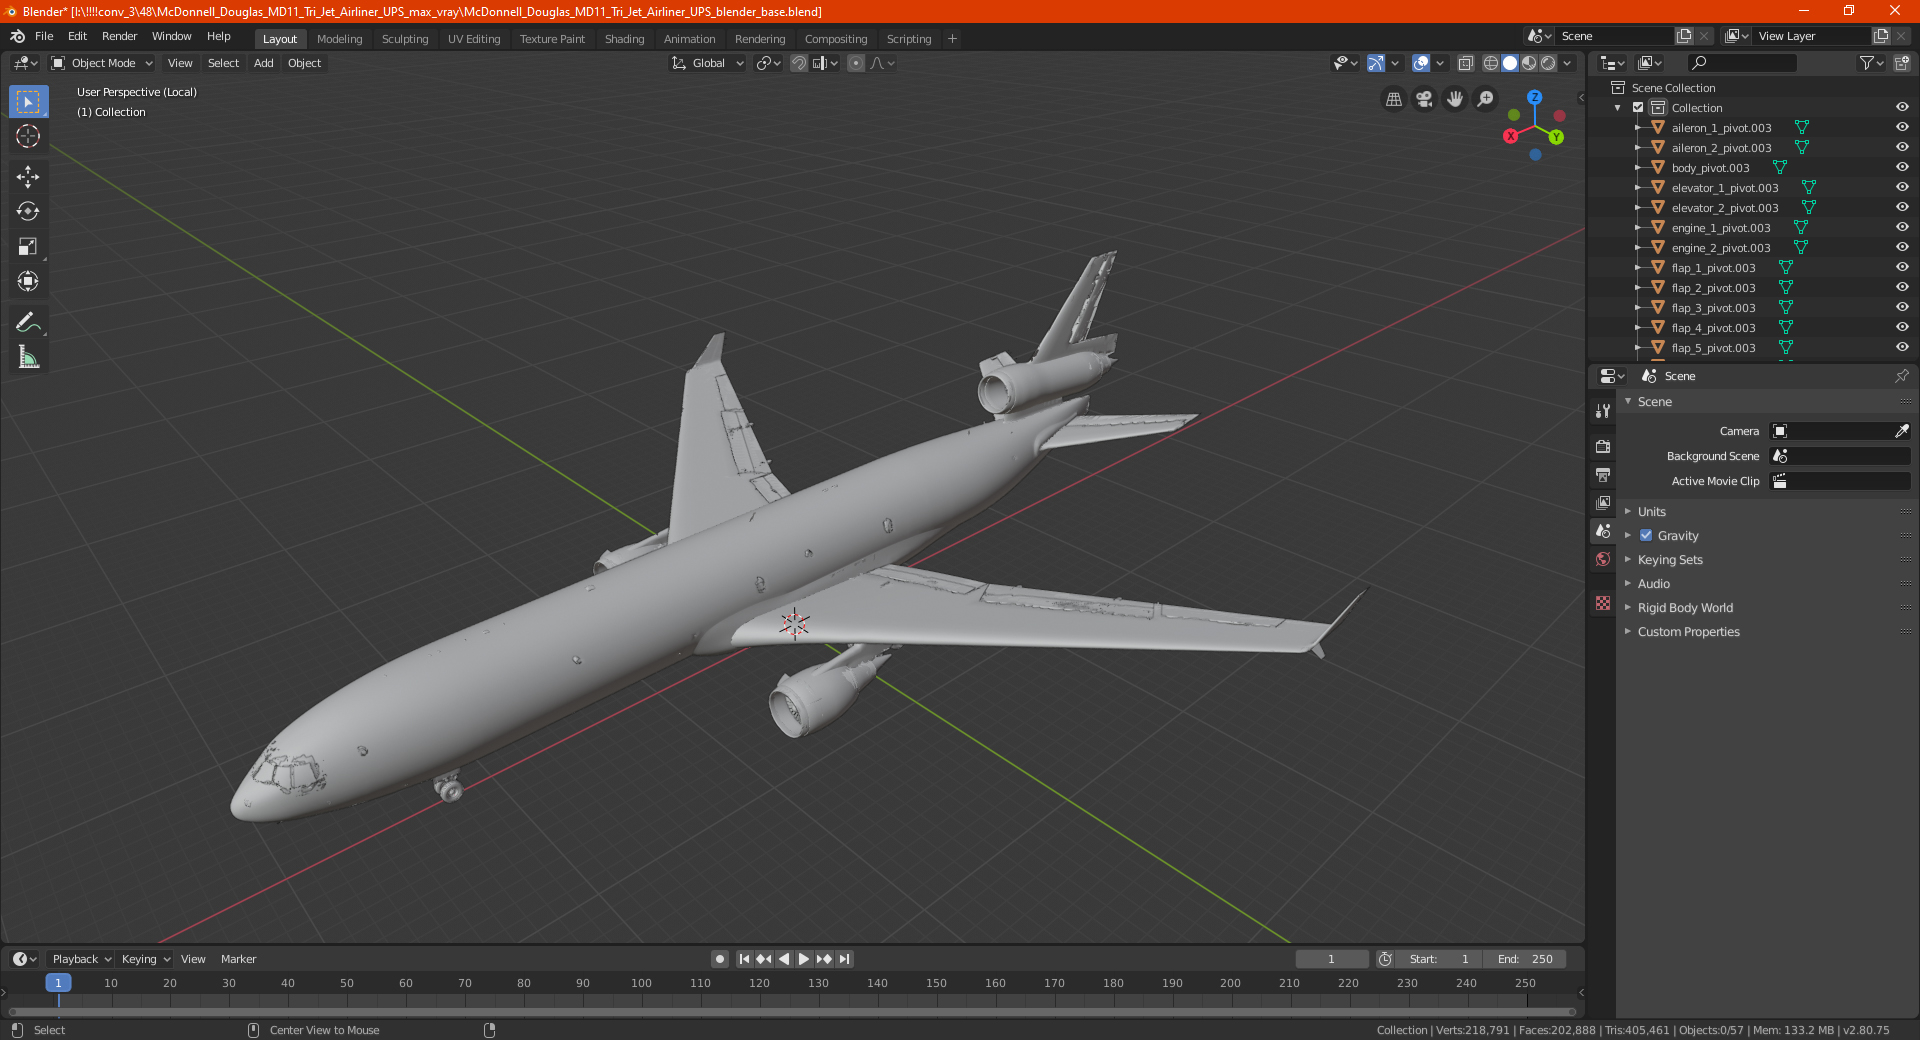Toggle viewport overlays button
This screenshot has width=1920, height=1040.
(x=1421, y=63)
